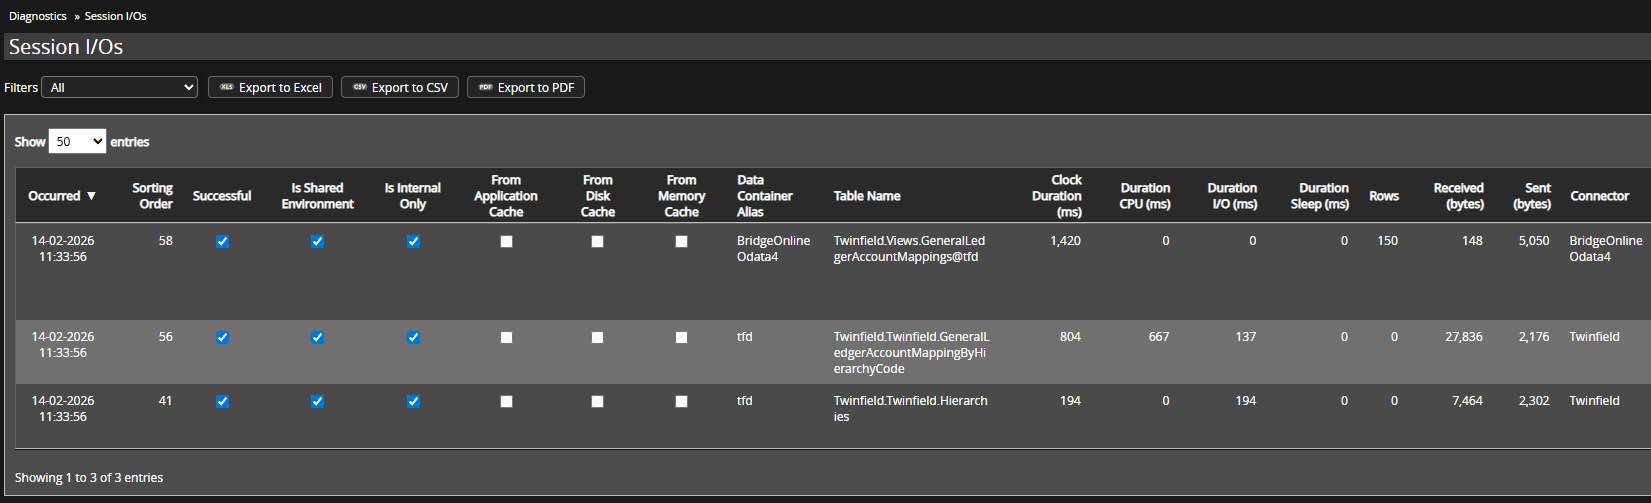Viewport: 1651px width, 503px height.
Task: Check From Application Cache for Twinfield.Hierarchies row
Action: [x=506, y=402]
